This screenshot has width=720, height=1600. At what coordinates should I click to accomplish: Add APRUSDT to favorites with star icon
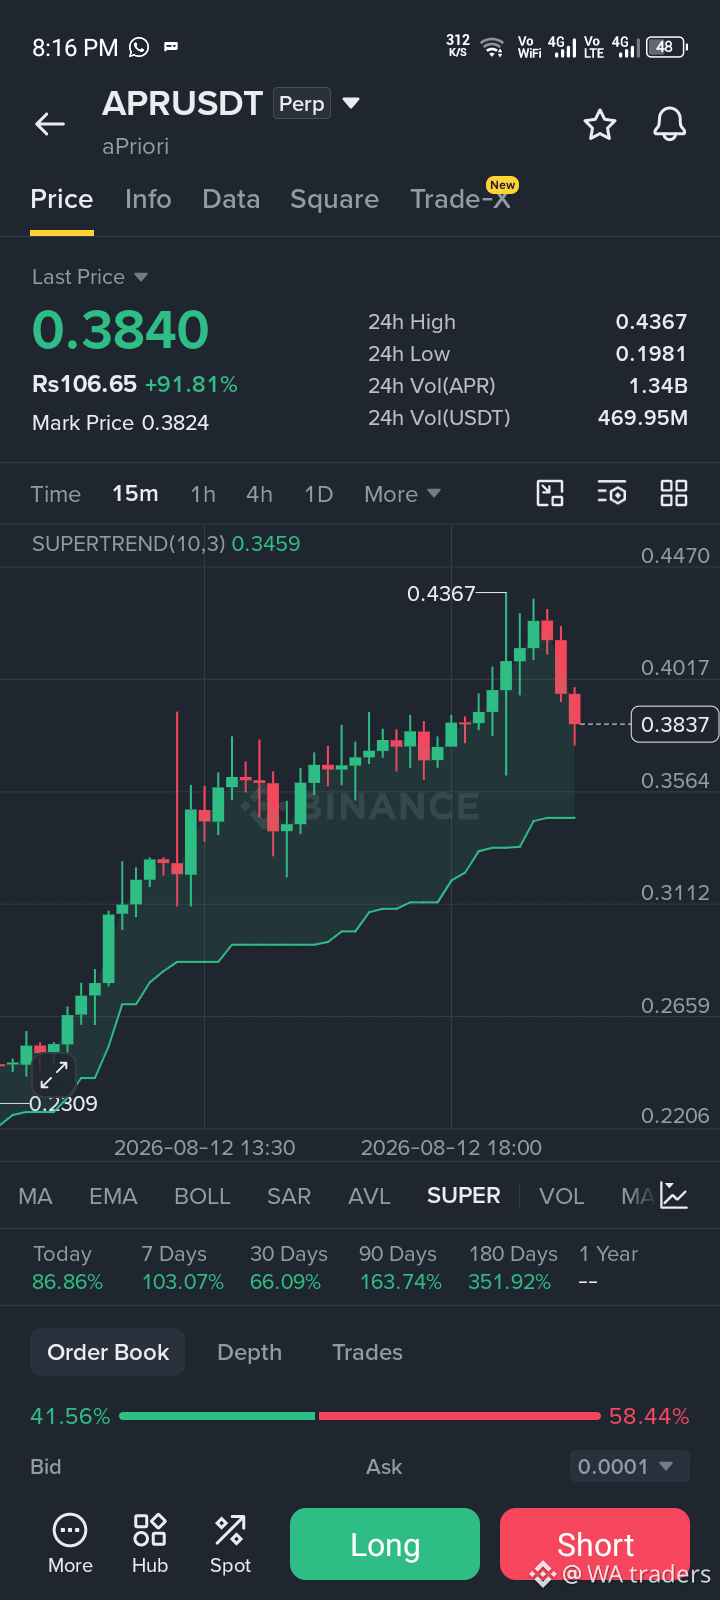click(x=600, y=125)
